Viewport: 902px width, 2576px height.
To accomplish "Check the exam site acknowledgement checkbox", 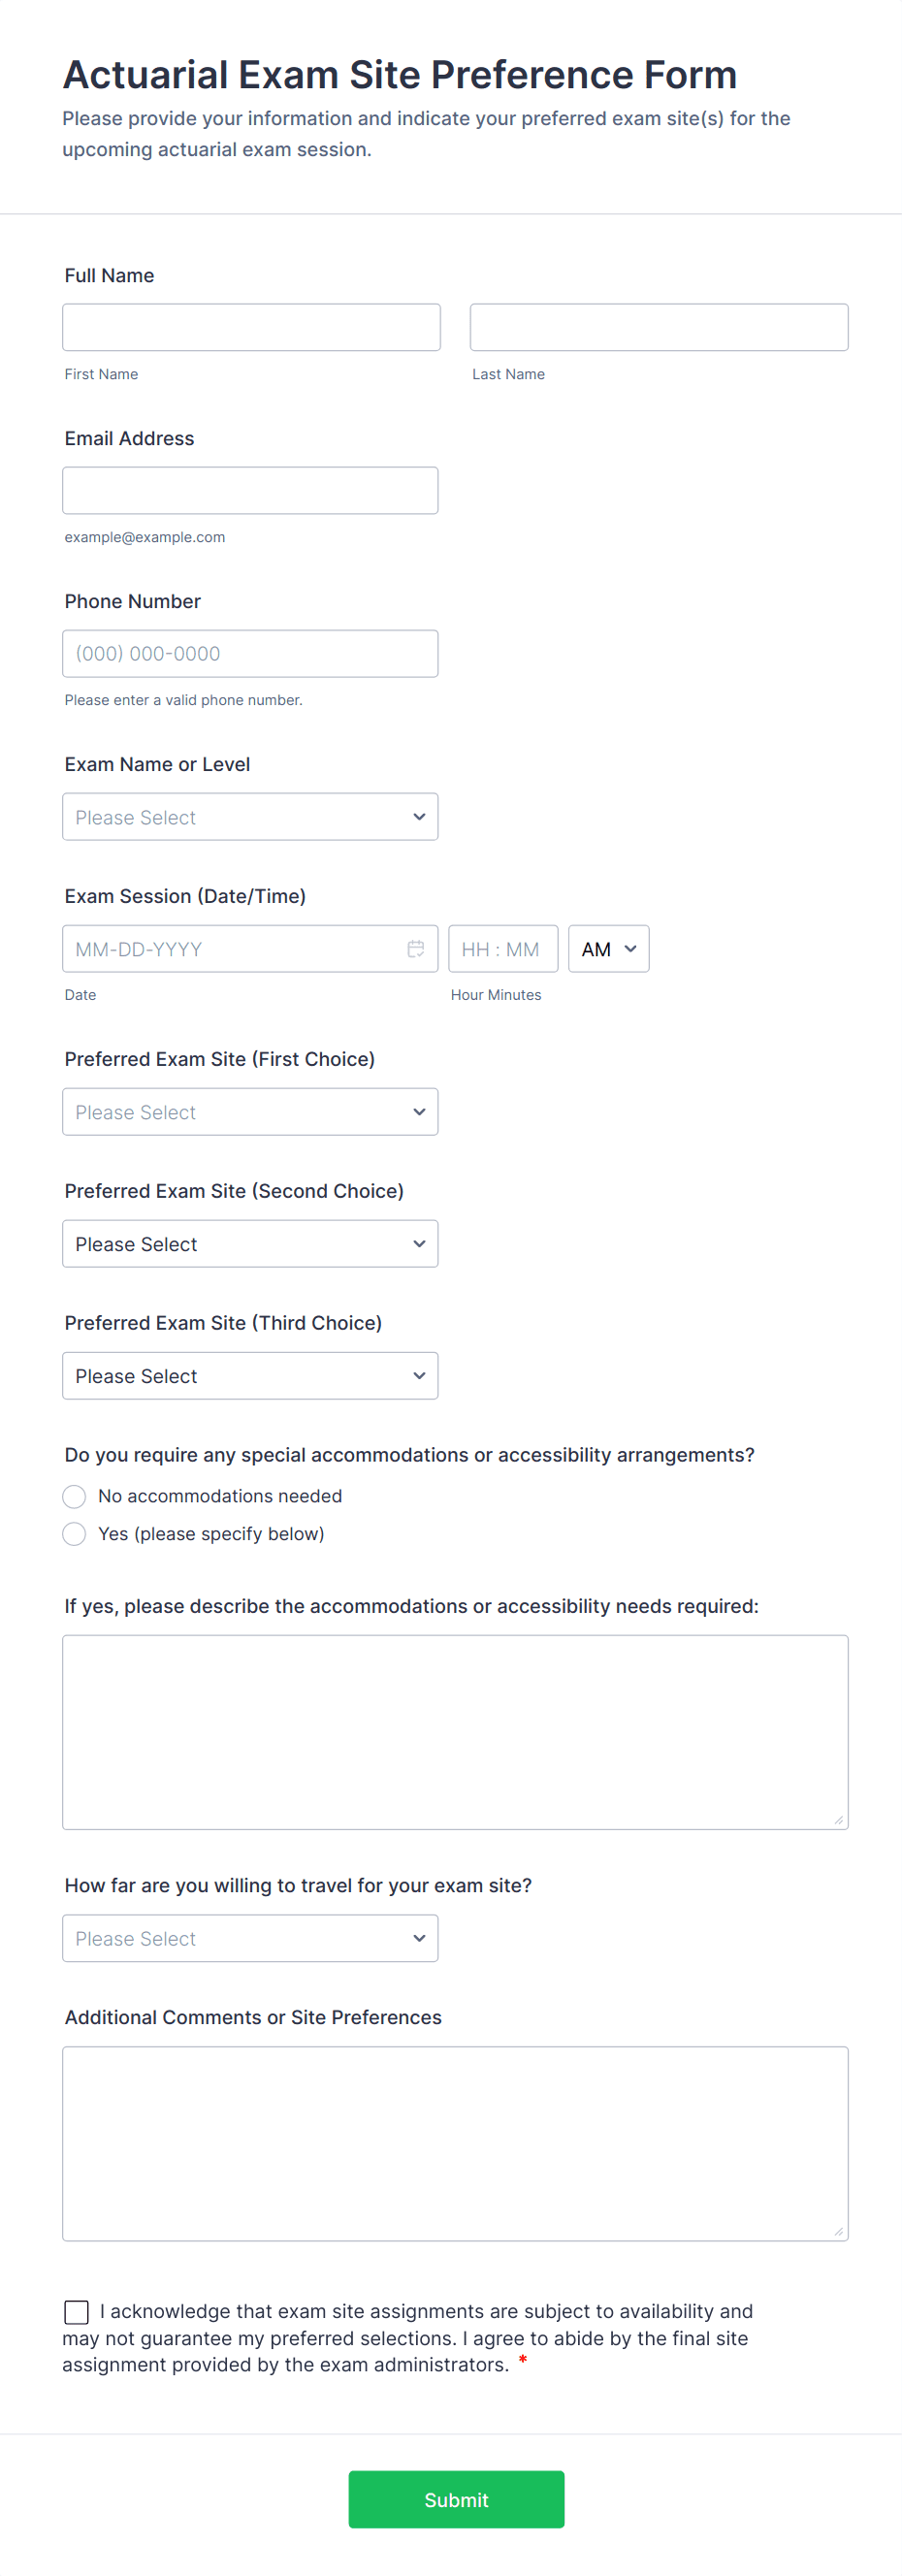I will tap(76, 2311).
